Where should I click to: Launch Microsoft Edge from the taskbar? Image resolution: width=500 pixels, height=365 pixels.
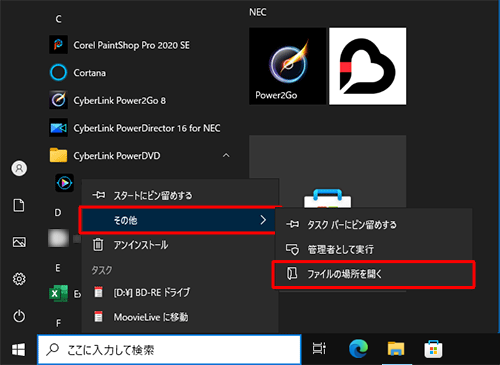coord(358,348)
